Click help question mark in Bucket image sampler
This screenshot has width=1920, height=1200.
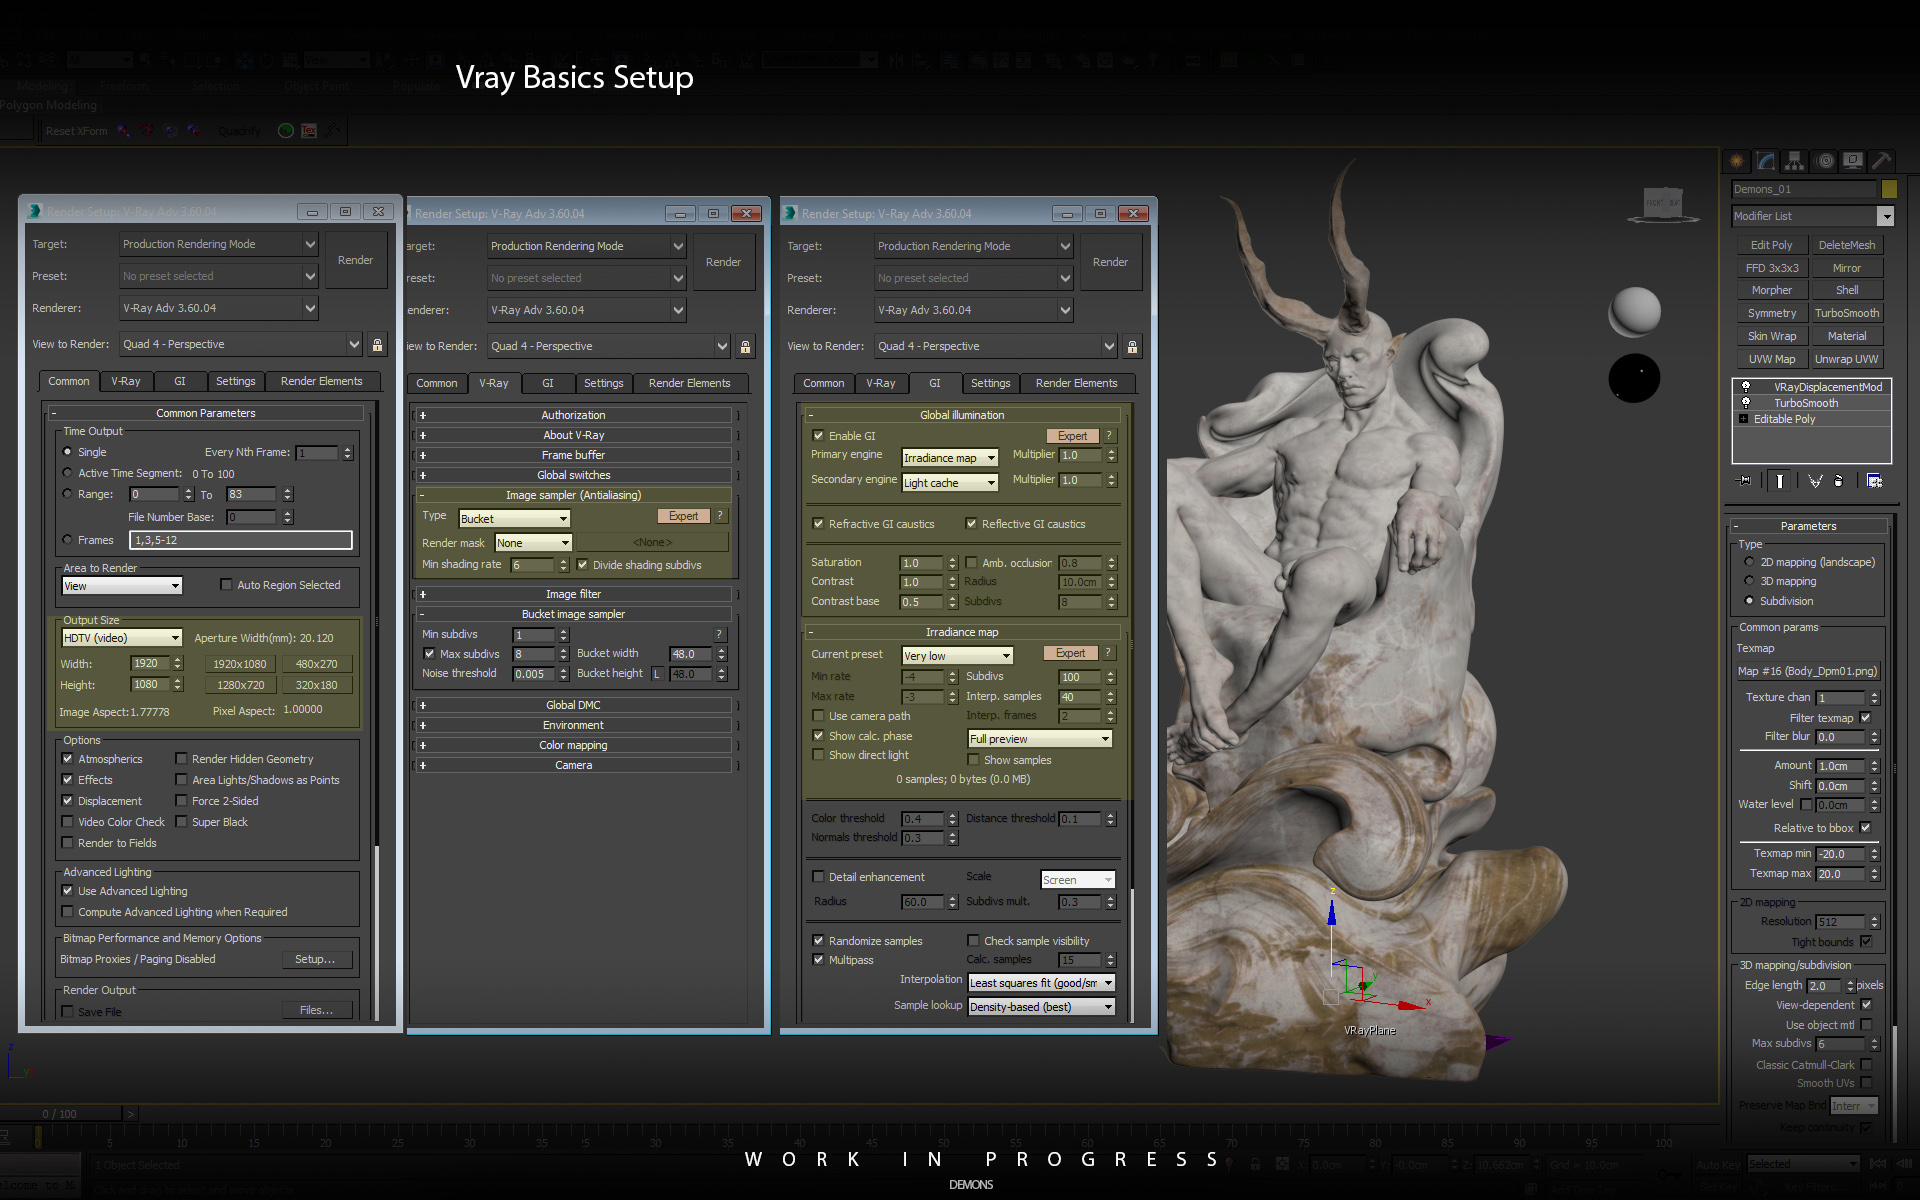719,634
